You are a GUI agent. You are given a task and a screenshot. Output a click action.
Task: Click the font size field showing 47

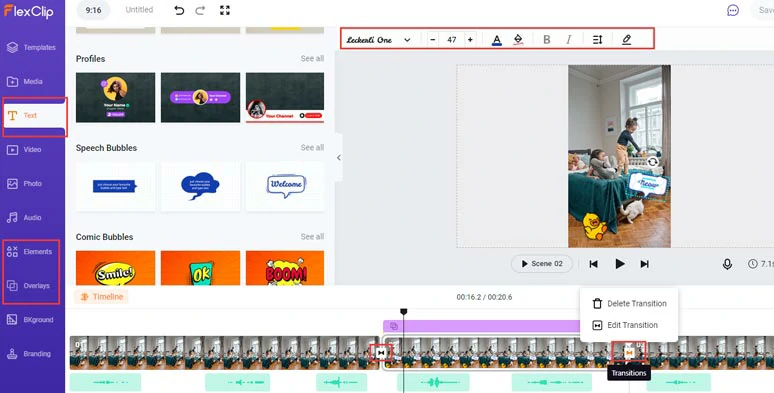pyautogui.click(x=452, y=39)
